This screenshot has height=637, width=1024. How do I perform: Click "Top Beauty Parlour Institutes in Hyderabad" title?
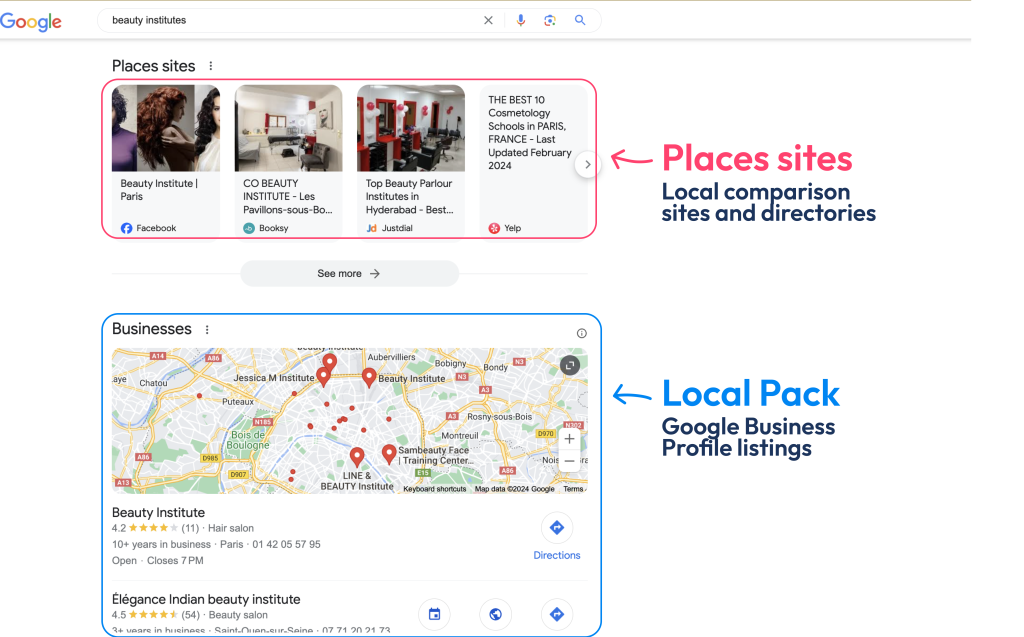coord(409,197)
